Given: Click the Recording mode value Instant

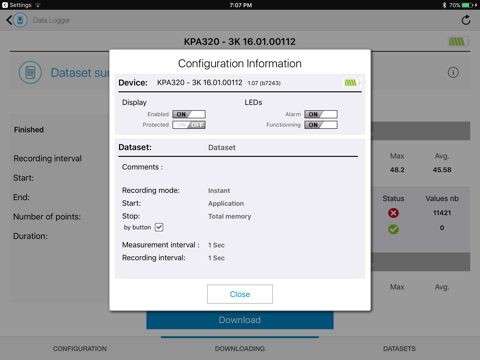Looking at the screenshot, I should [x=219, y=191].
